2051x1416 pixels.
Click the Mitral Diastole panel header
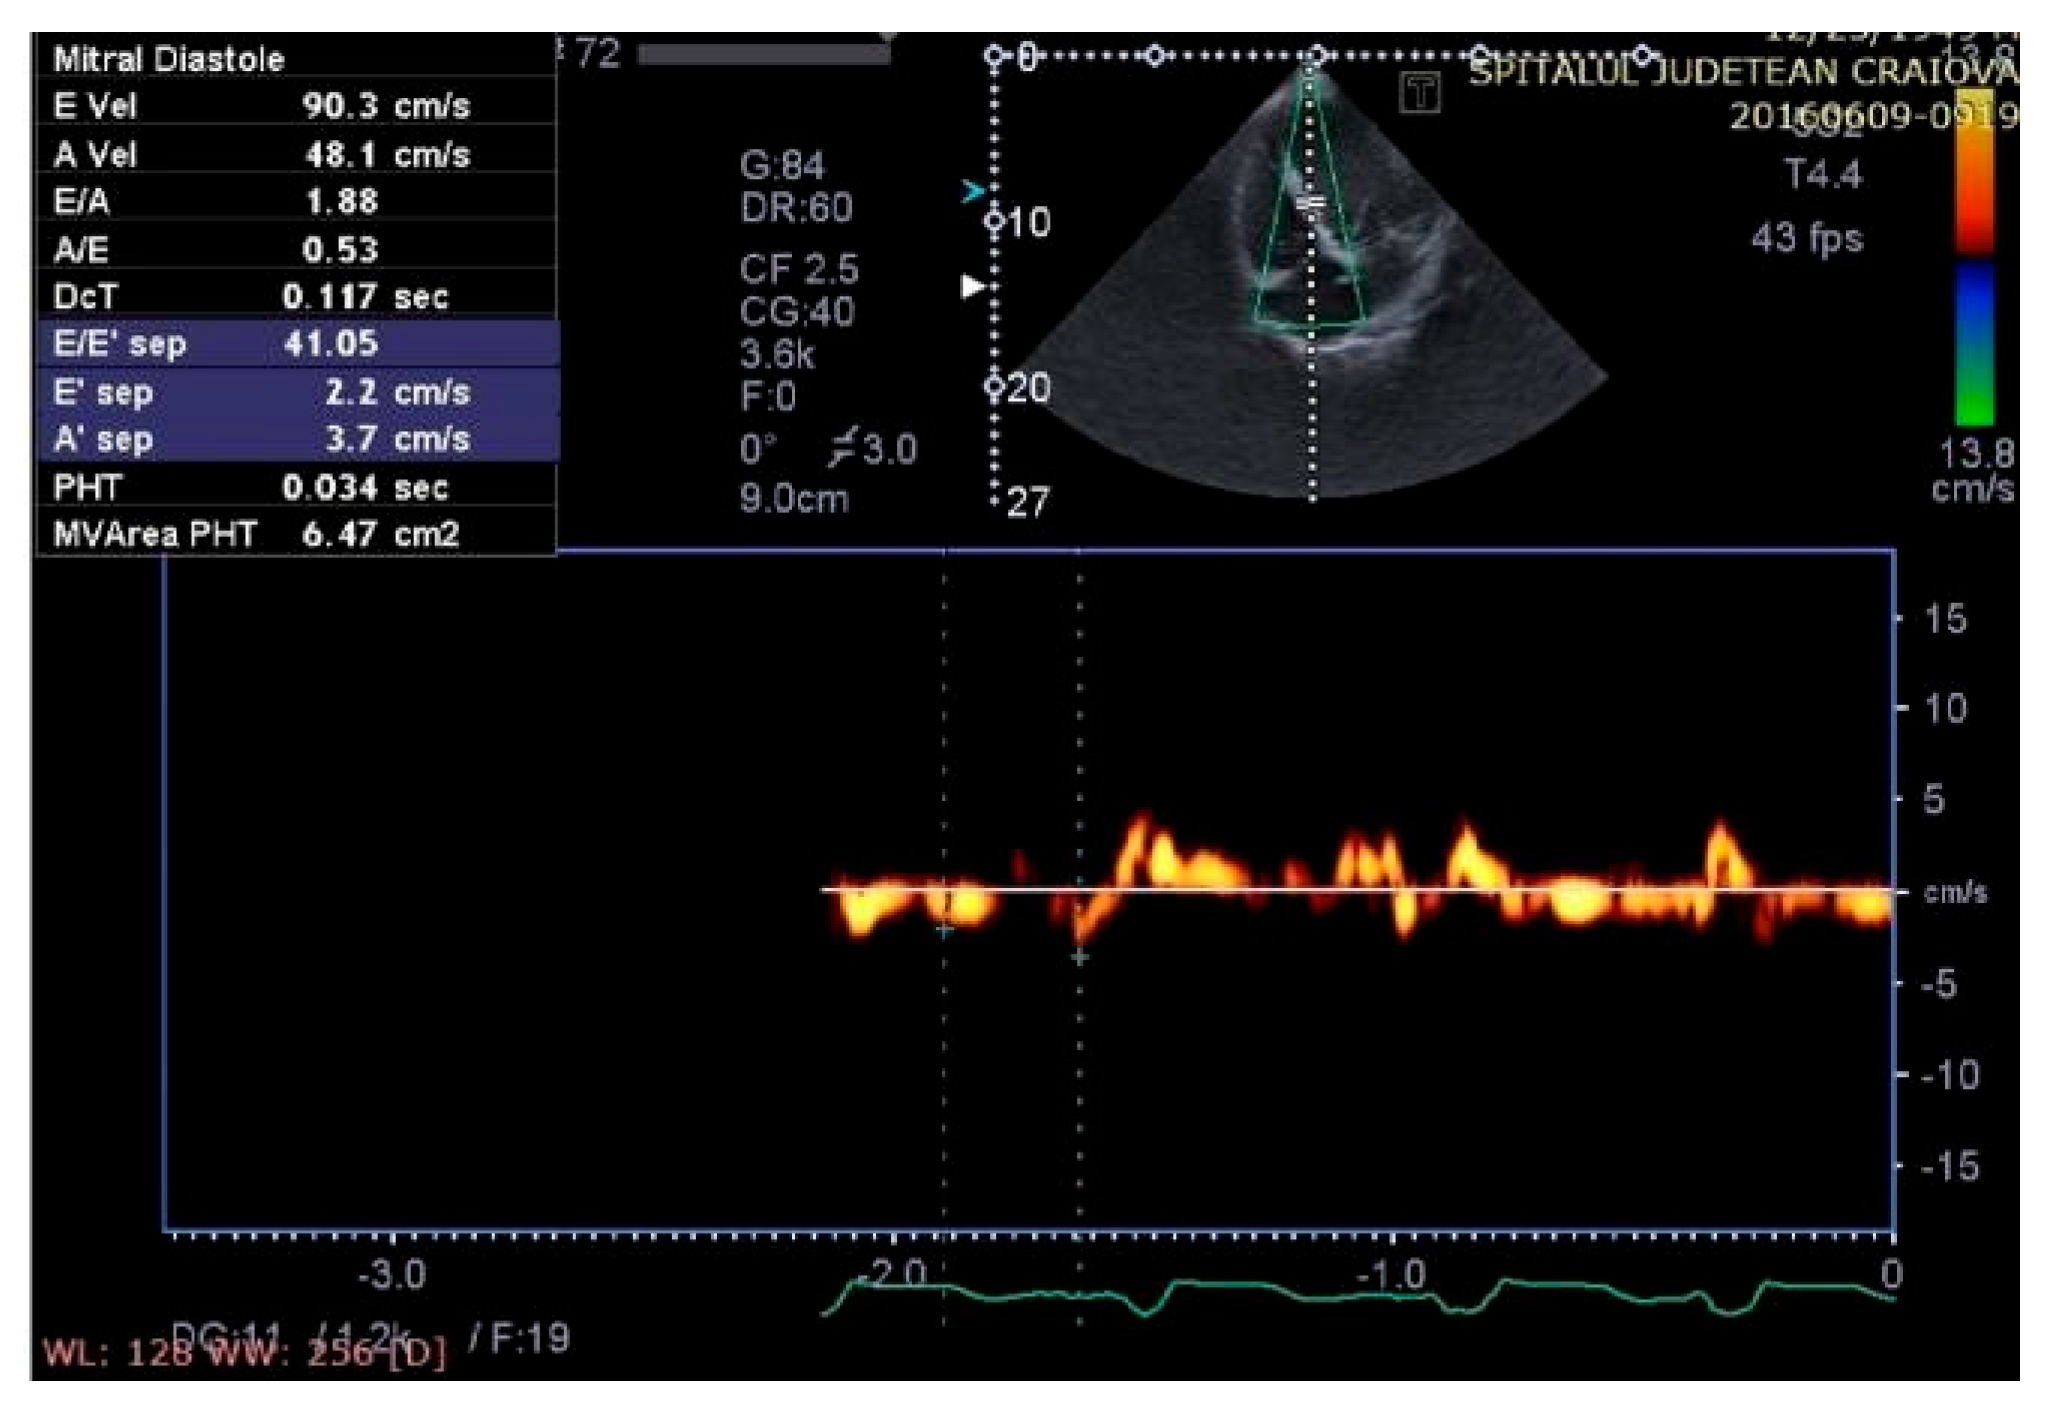(168, 59)
